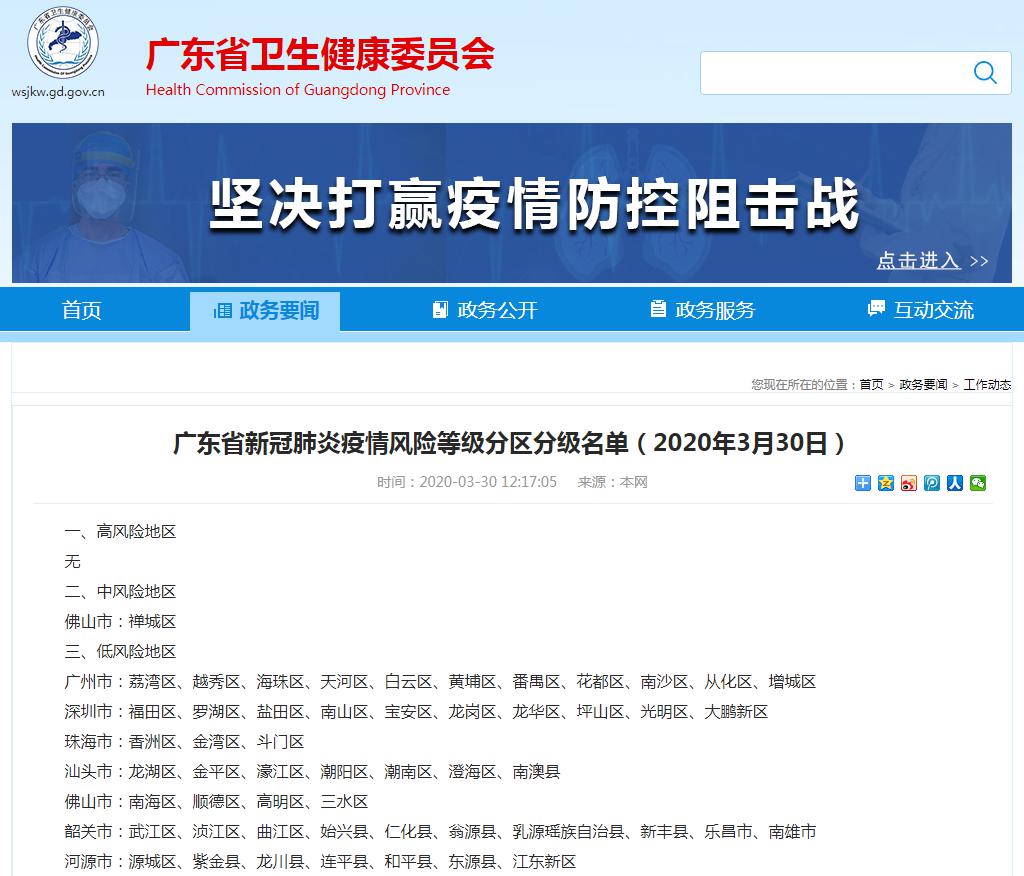Select the 政务要闻 navigation tab
The width and height of the screenshot is (1024, 876).
[265, 310]
